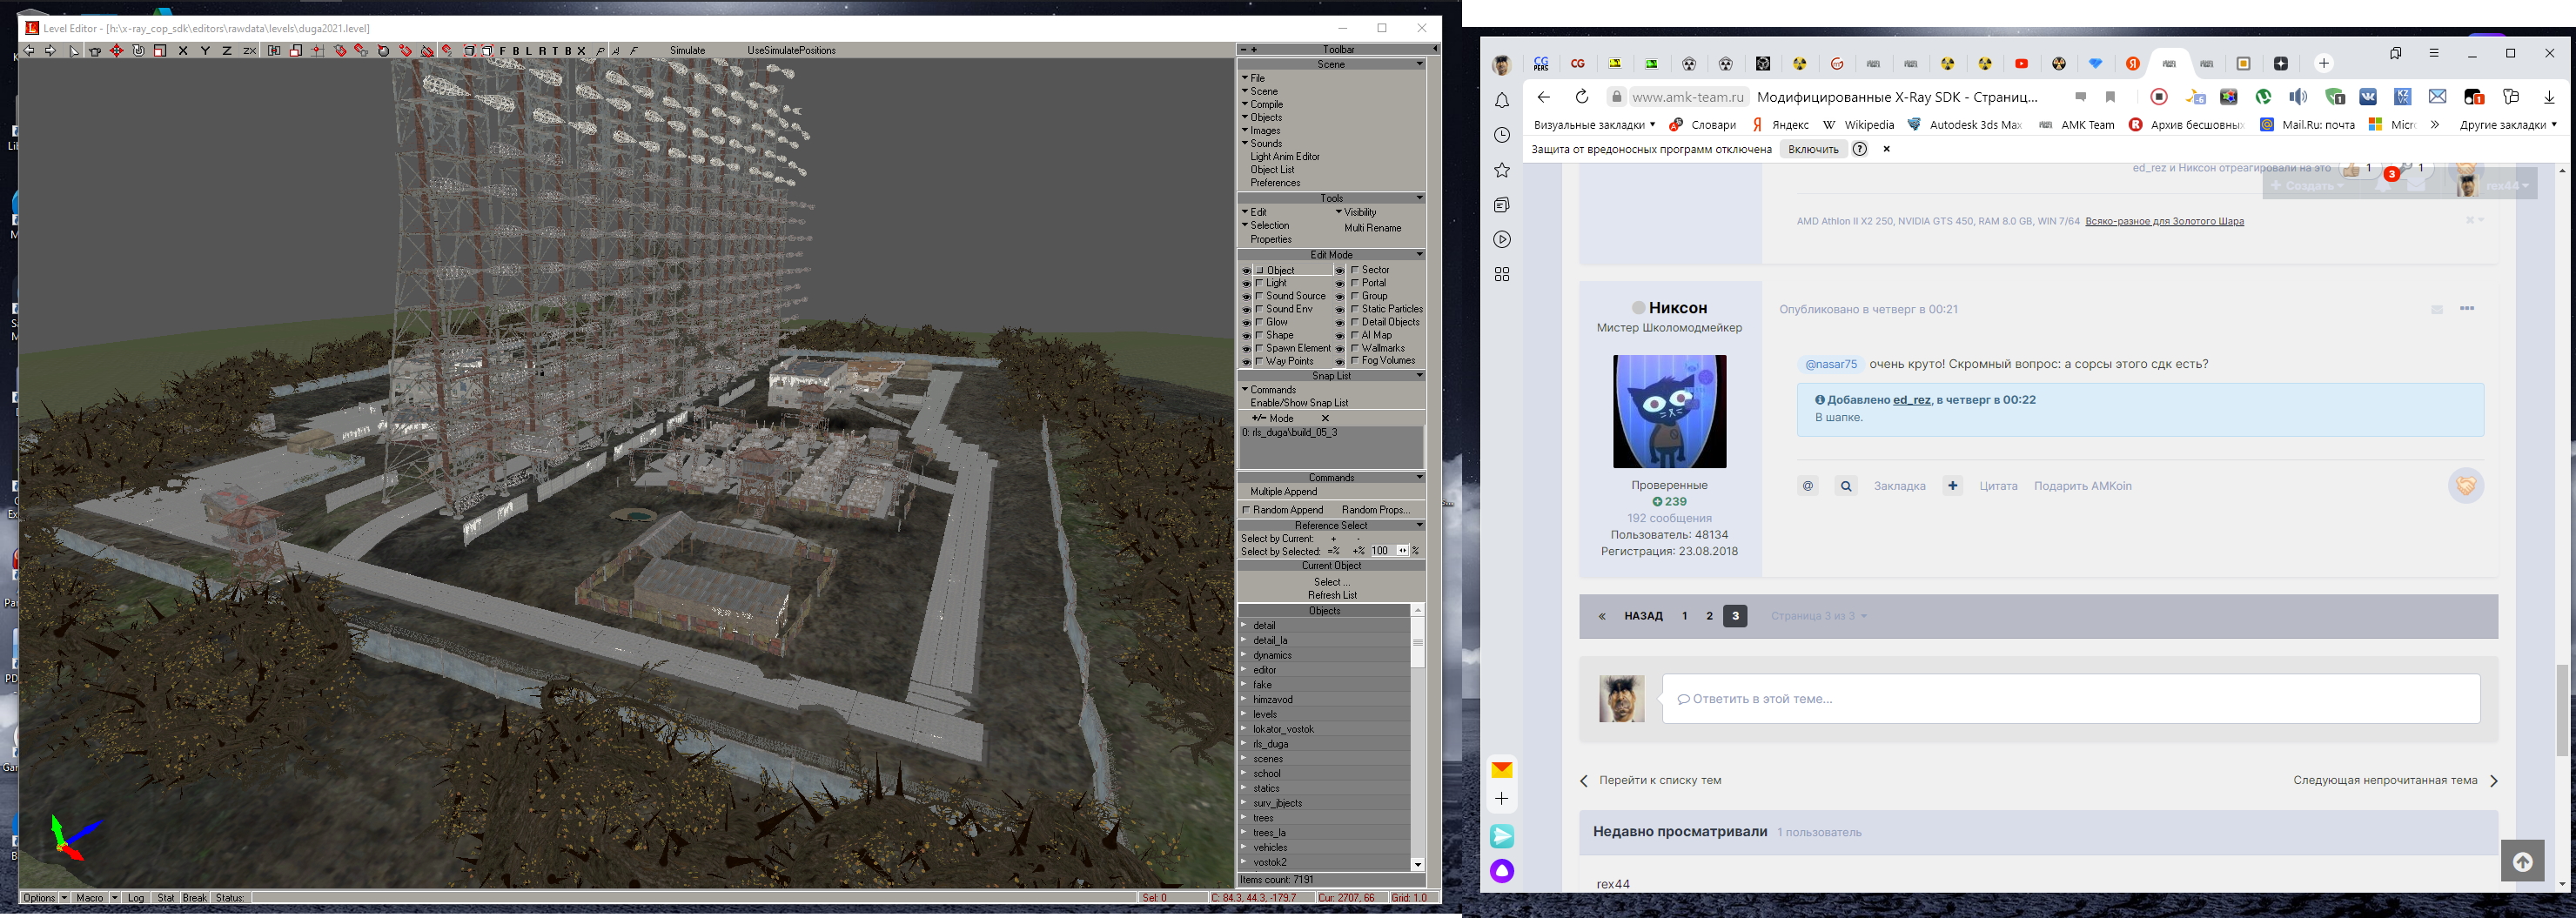The height and width of the screenshot is (918, 2576).
Task: Click the Left view L button in toolbar
Action: (x=529, y=51)
